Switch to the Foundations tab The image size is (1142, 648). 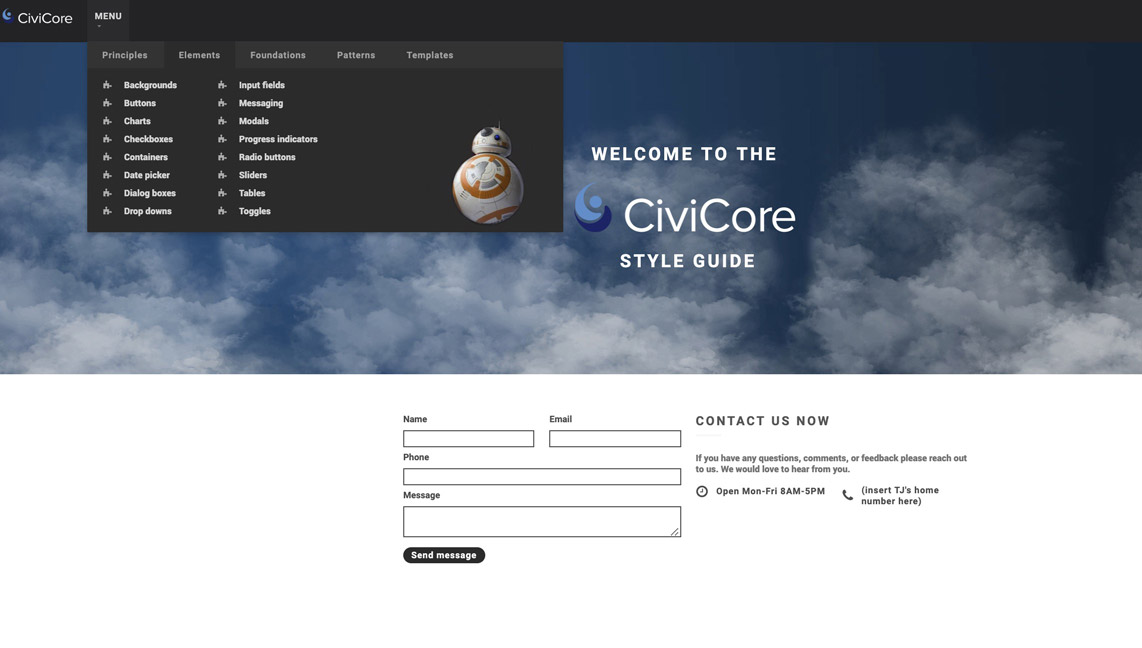click(278, 55)
